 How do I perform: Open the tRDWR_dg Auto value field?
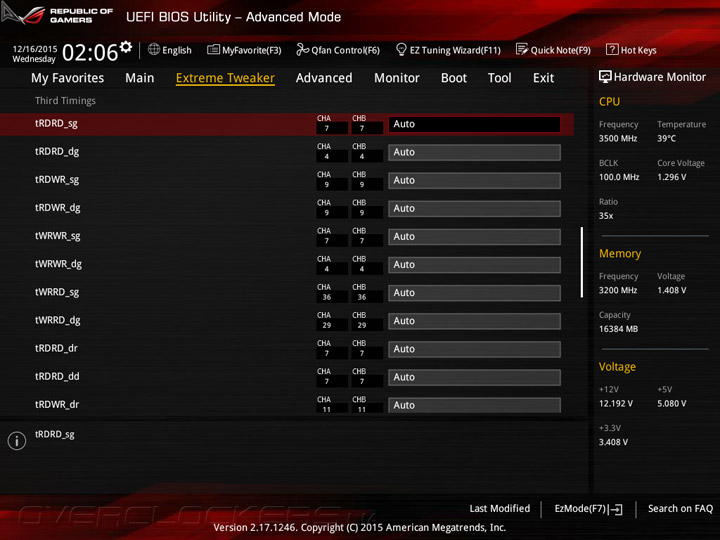(474, 208)
